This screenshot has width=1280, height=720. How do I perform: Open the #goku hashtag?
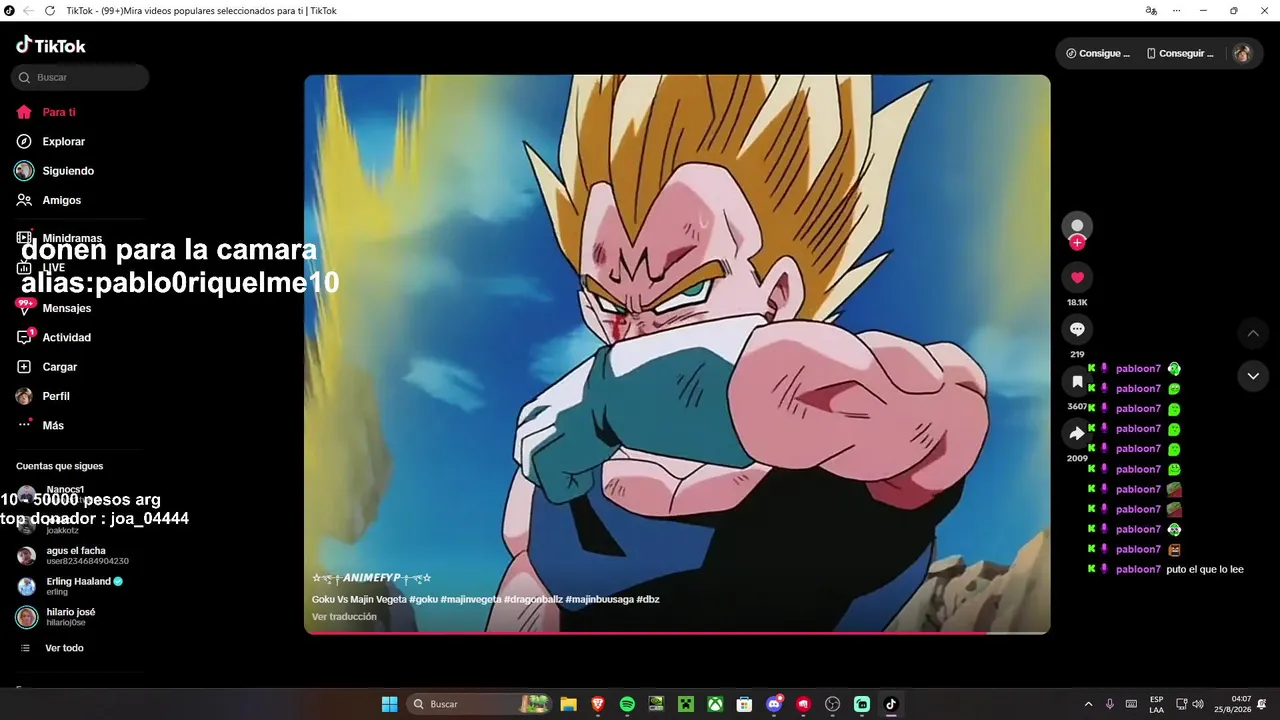423,599
